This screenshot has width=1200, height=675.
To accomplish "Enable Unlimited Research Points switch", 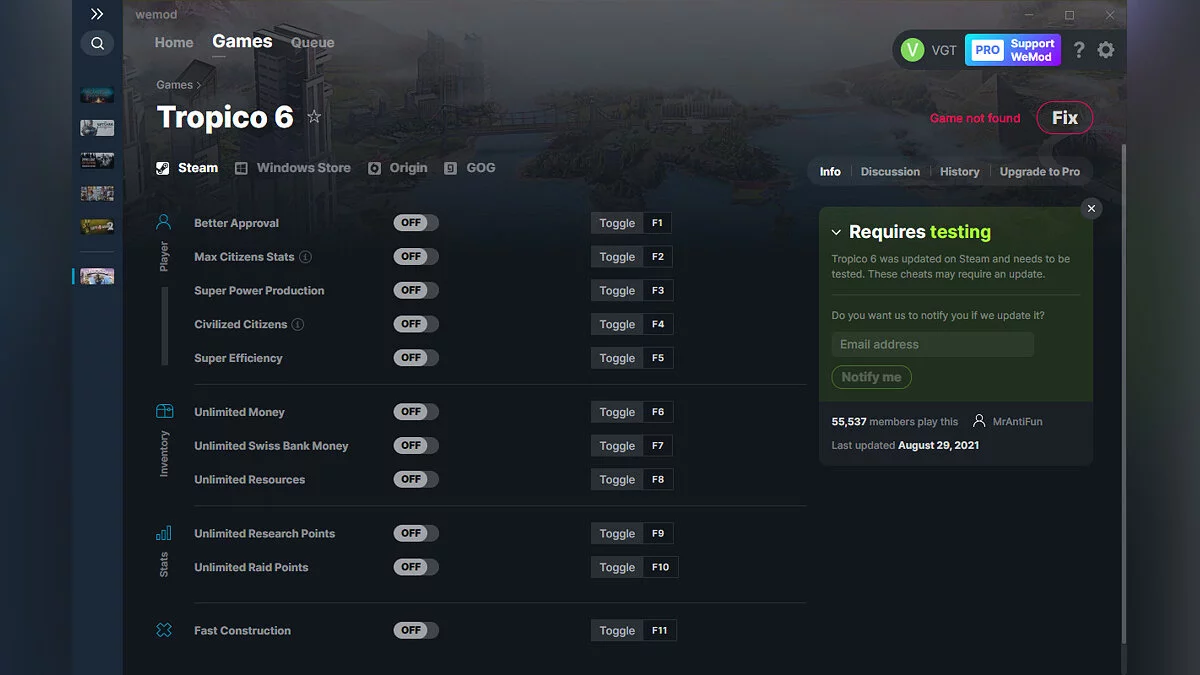I will pos(416,533).
